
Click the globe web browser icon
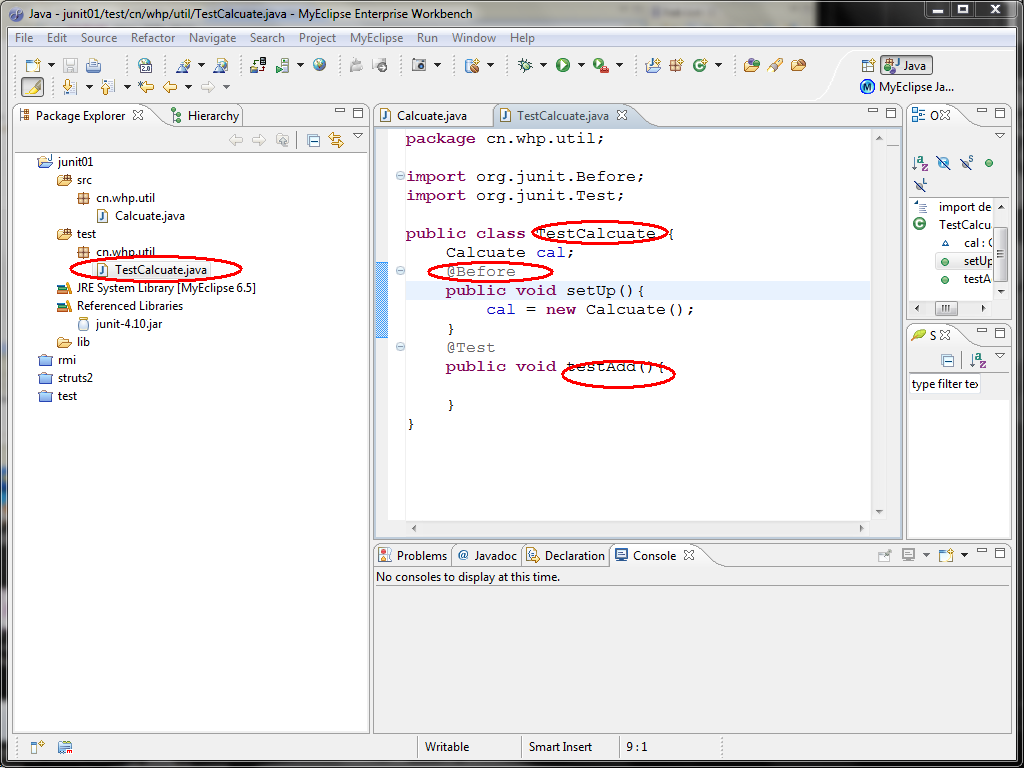coord(319,65)
